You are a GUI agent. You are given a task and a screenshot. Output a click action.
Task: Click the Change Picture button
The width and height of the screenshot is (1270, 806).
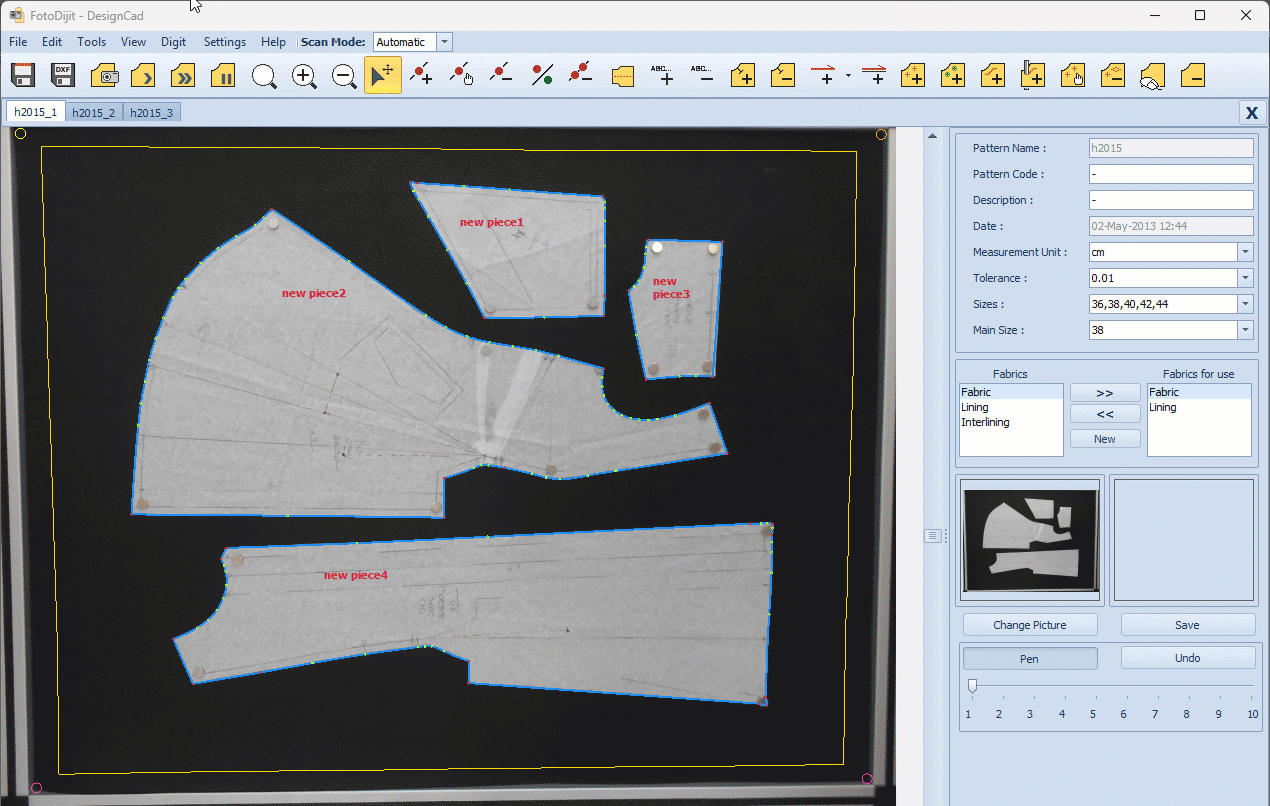pos(1029,625)
